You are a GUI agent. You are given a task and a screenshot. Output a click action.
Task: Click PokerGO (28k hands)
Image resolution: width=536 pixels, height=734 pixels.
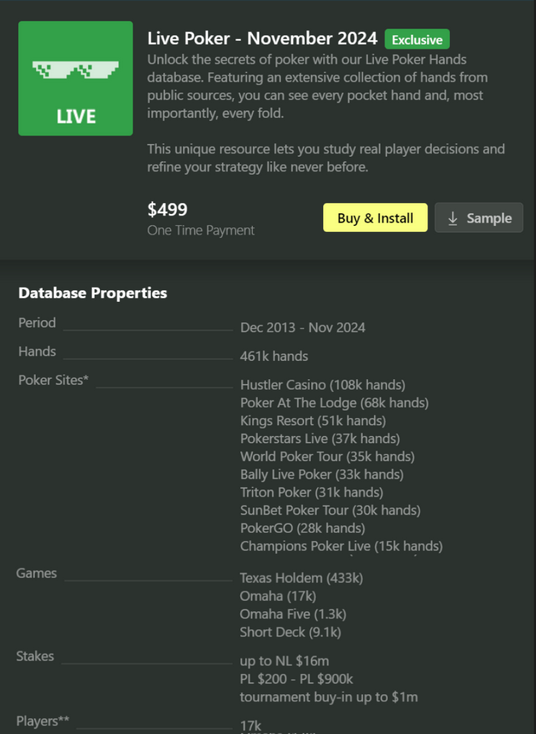tap(302, 528)
